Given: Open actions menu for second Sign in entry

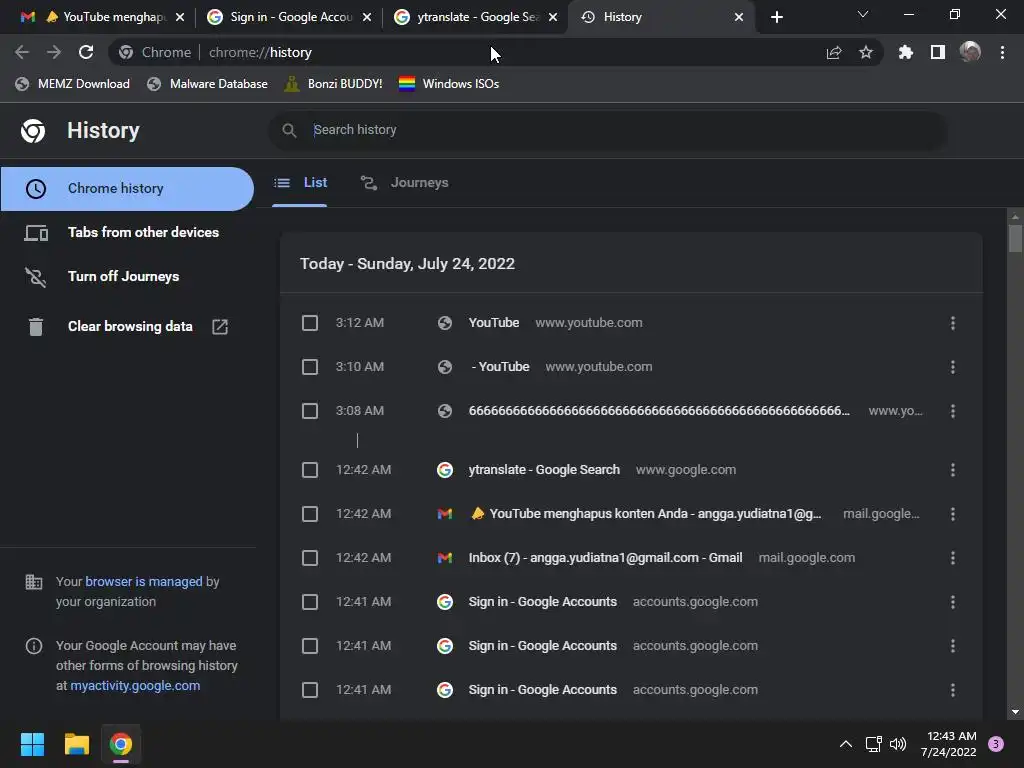Looking at the screenshot, I should click(953, 646).
